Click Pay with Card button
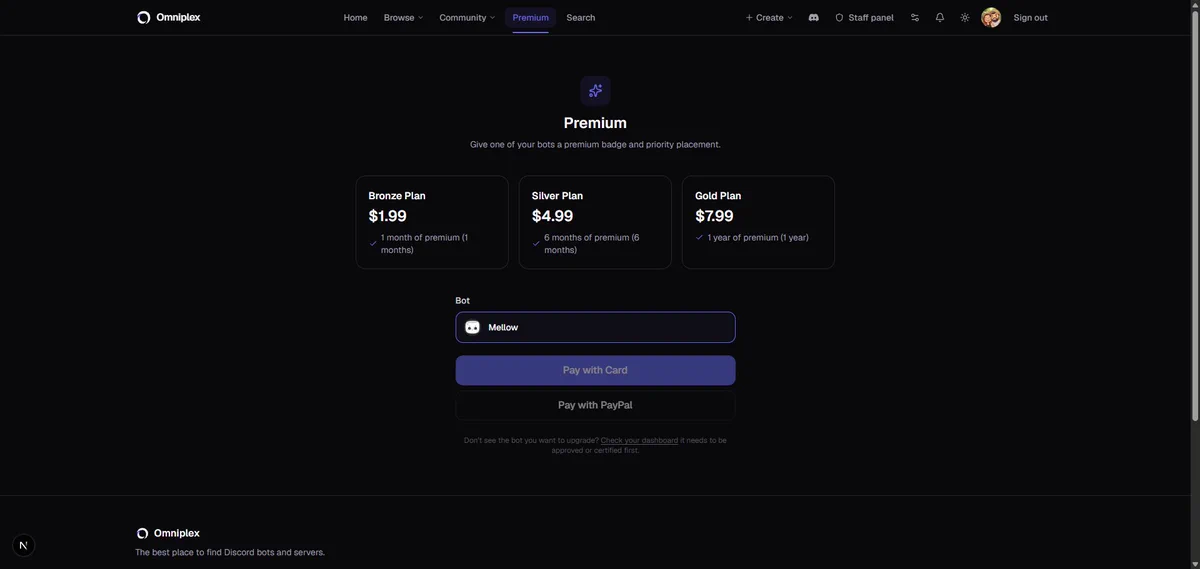The image size is (1200, 569). point(595,370)
